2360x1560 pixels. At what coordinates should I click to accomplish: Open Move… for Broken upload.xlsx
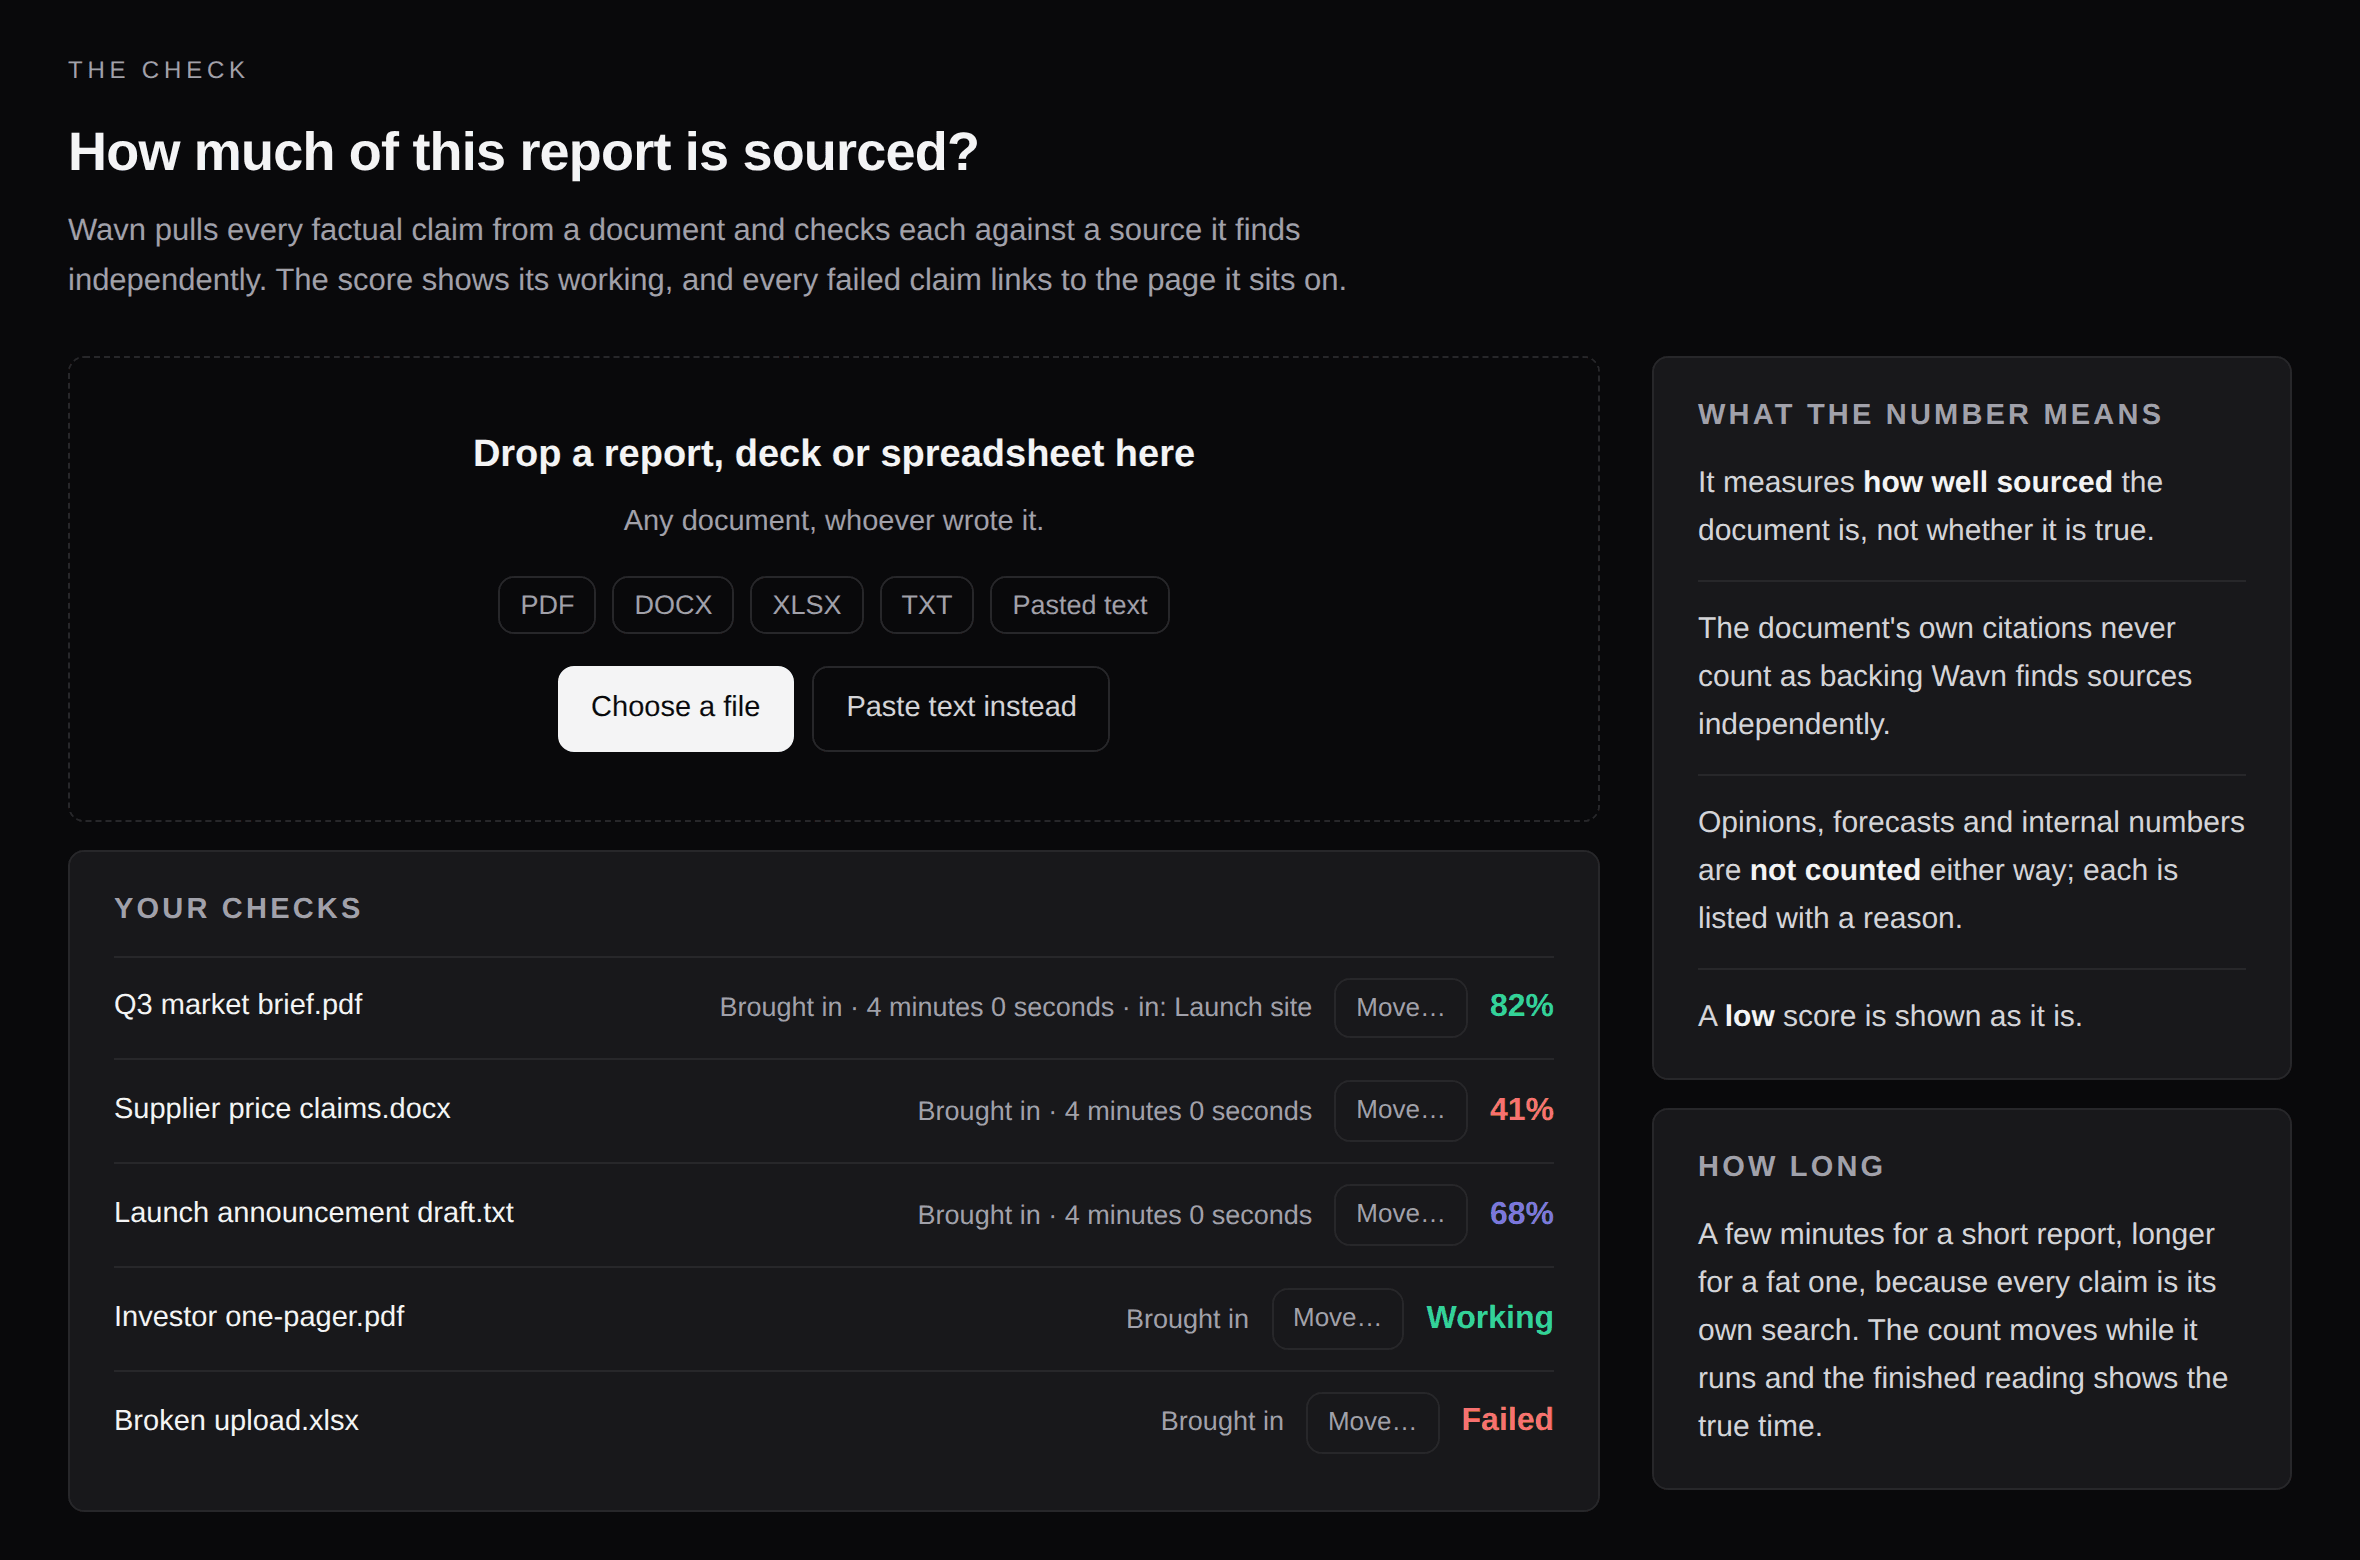(x=1372, y=1422)
